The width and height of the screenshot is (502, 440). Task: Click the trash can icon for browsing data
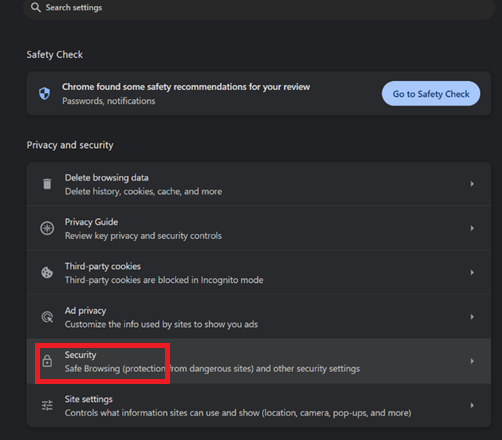[47, 184]
